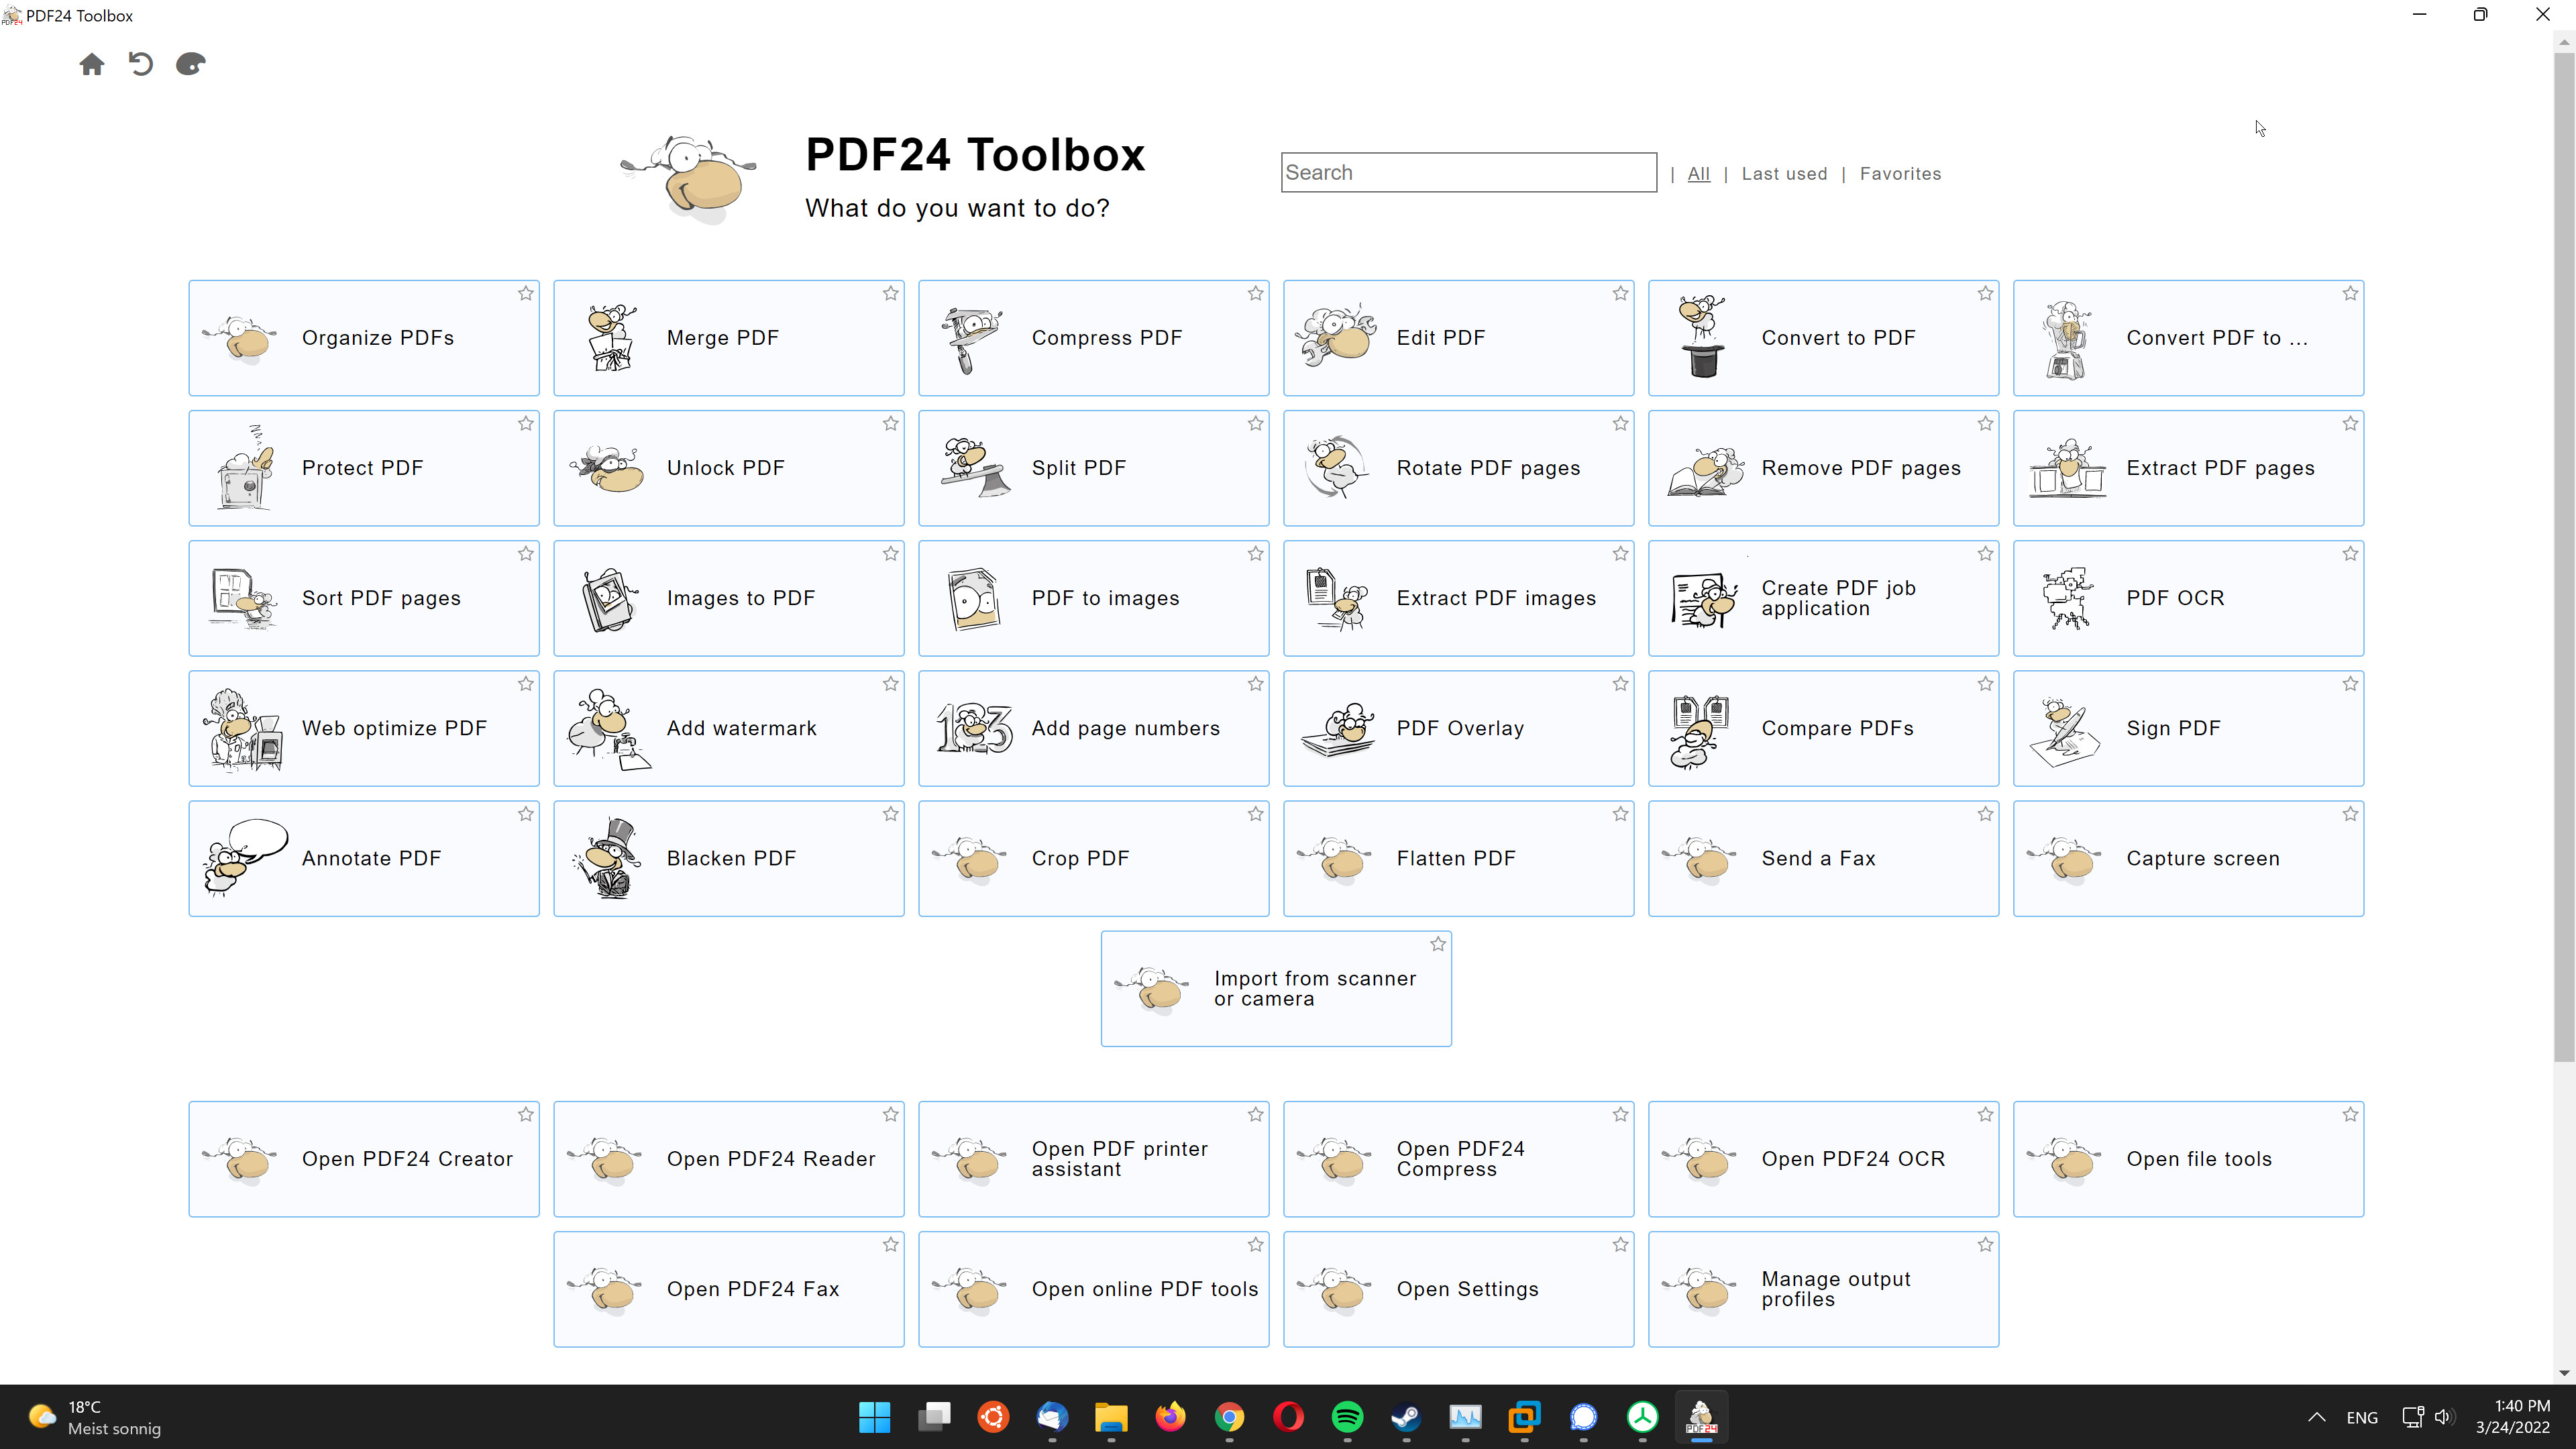The width and height of the screenshot is (2576, 1449).
Task: Launch Open PDF24 Reader
Action: 729,1159
